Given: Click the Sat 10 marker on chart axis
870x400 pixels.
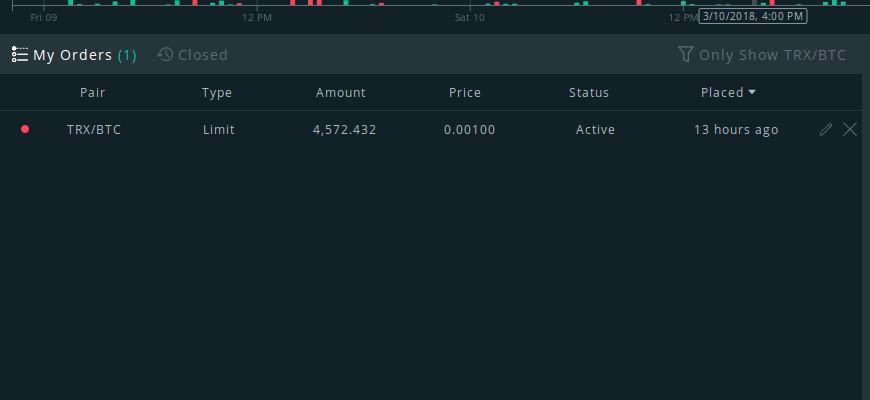Looking at the screenshot, I should (469, 18).
